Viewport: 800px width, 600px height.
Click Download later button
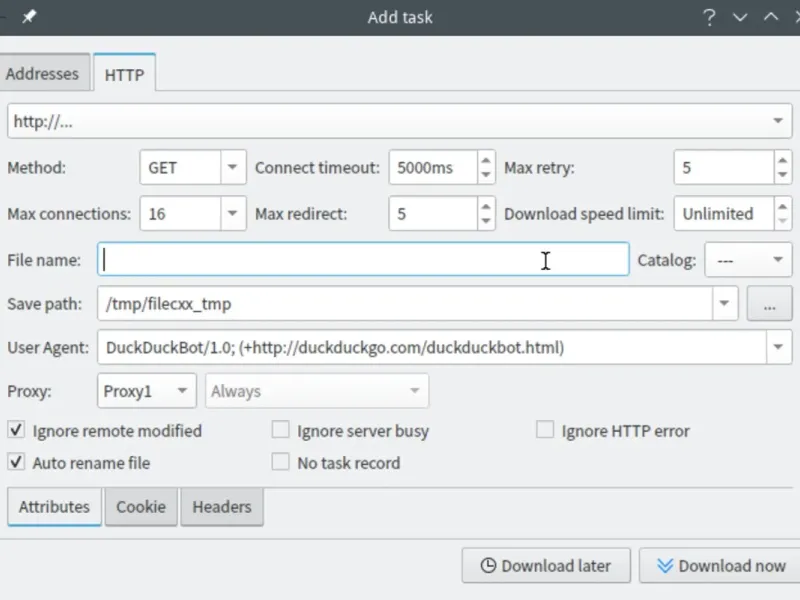[546, 566]
